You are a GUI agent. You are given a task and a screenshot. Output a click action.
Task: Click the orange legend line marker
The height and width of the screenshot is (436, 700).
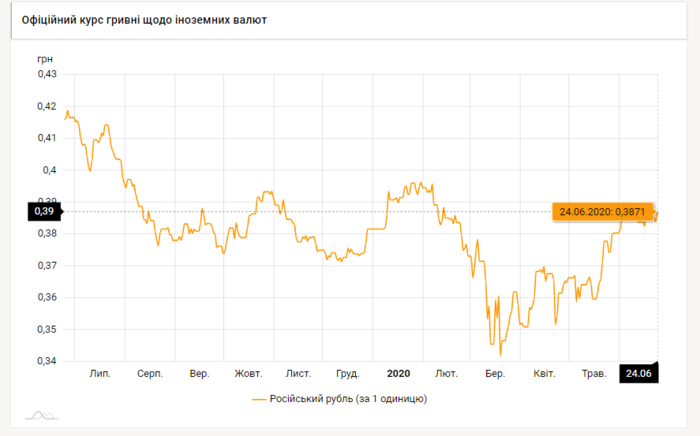260,399
